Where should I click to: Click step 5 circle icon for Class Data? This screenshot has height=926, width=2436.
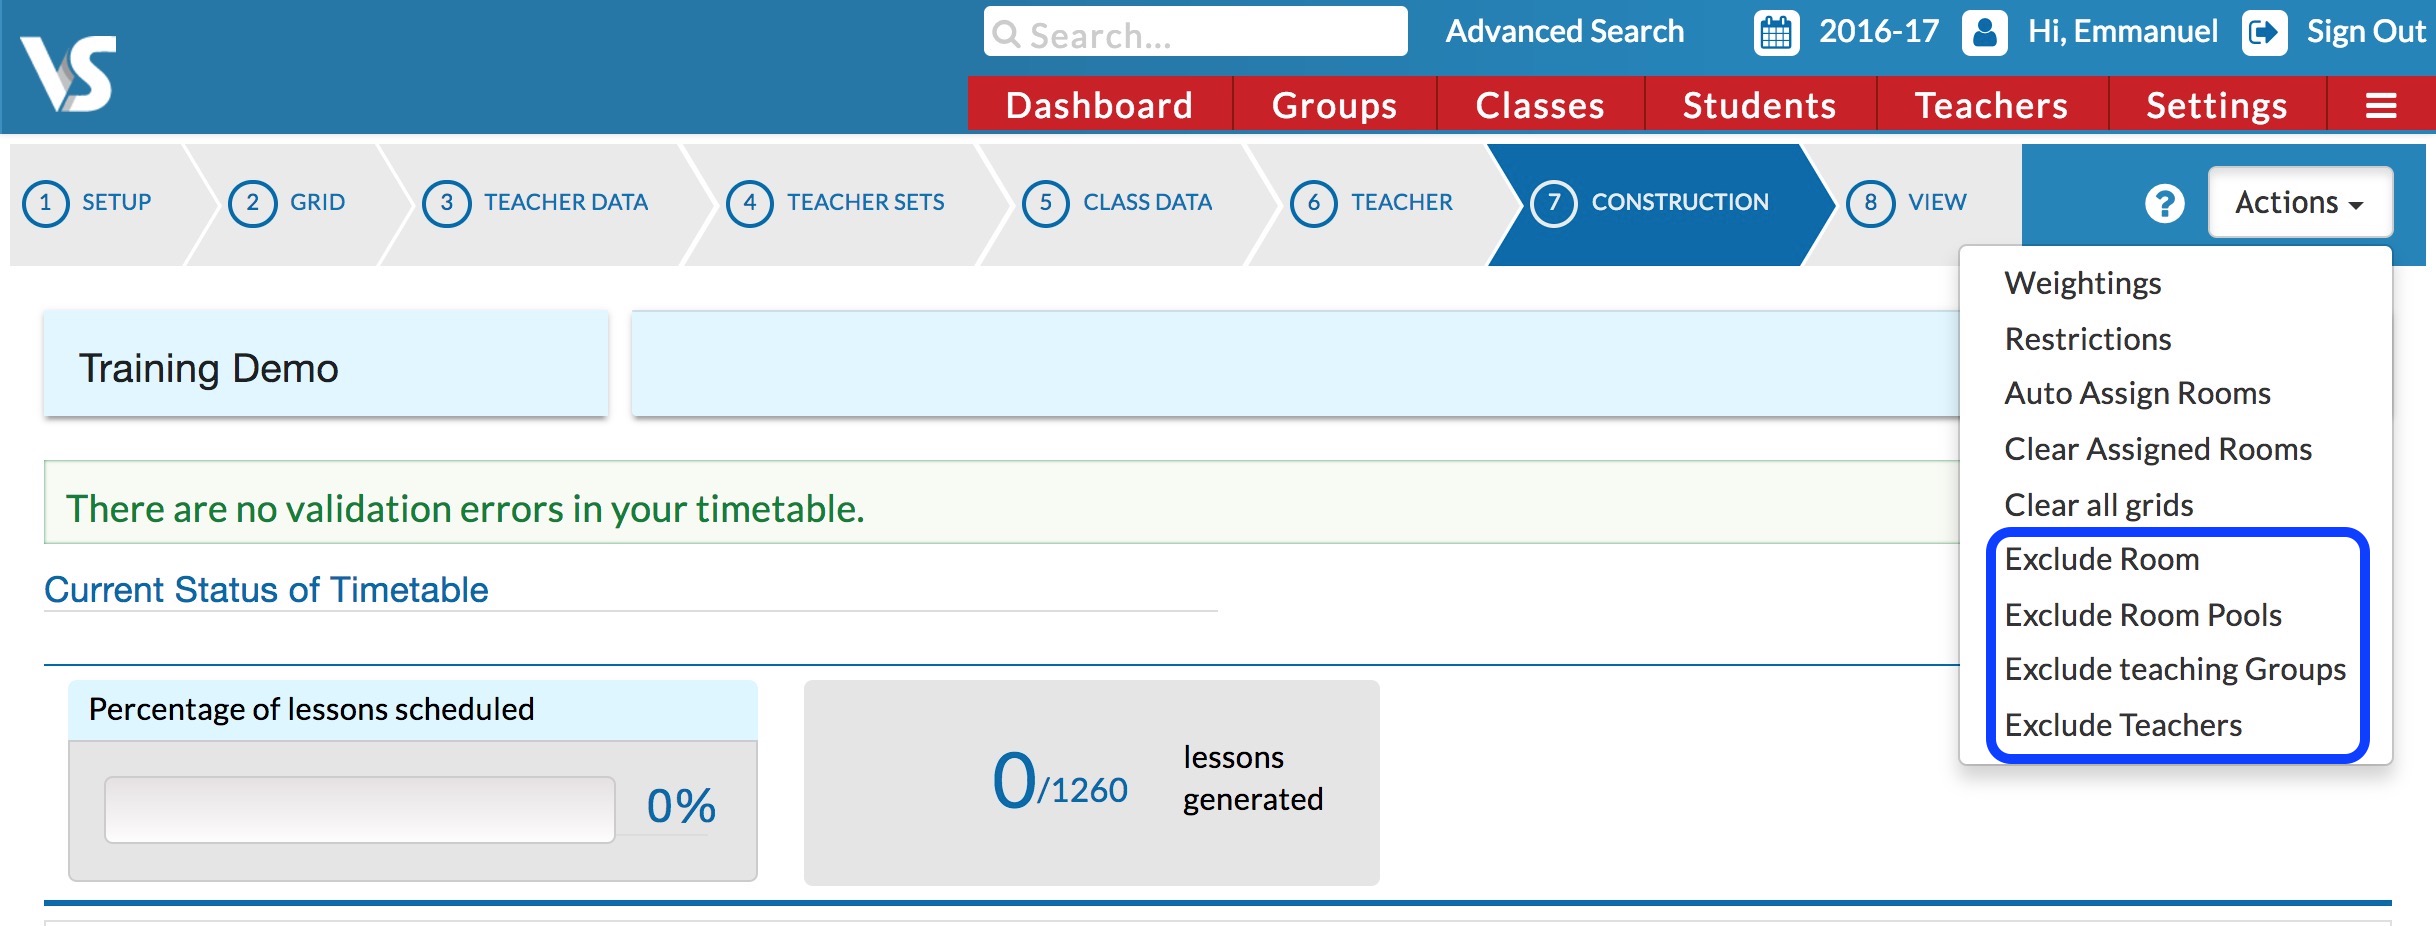[1046, 203]
